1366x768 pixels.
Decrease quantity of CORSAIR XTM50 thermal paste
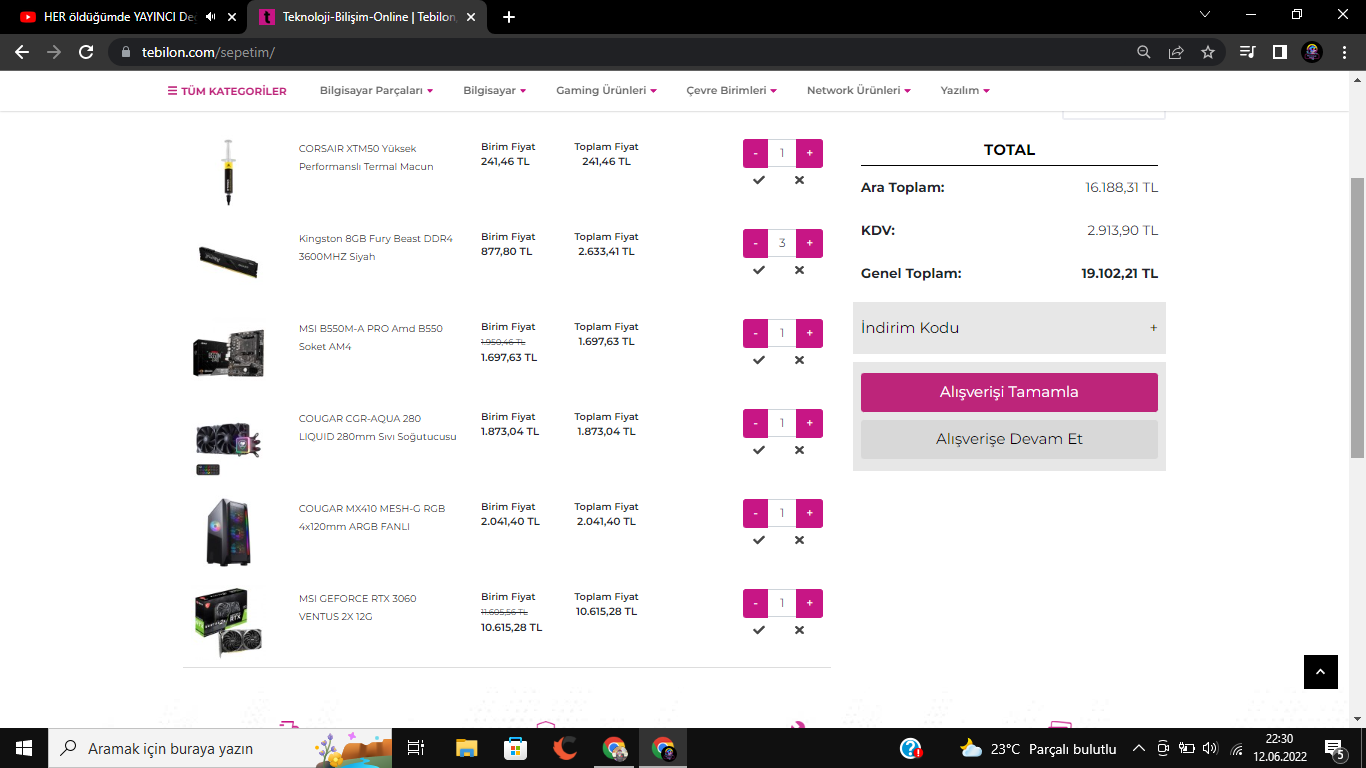(x=756, y=153)
